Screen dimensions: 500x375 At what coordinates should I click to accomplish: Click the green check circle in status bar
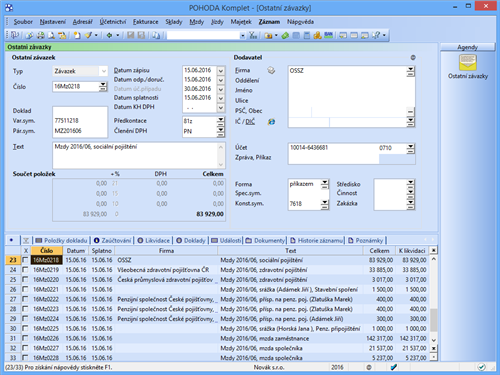point(481,367)
